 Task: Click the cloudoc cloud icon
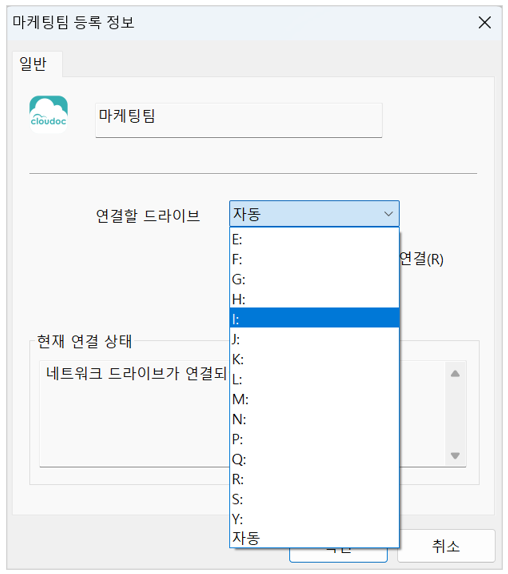(48, 114)
